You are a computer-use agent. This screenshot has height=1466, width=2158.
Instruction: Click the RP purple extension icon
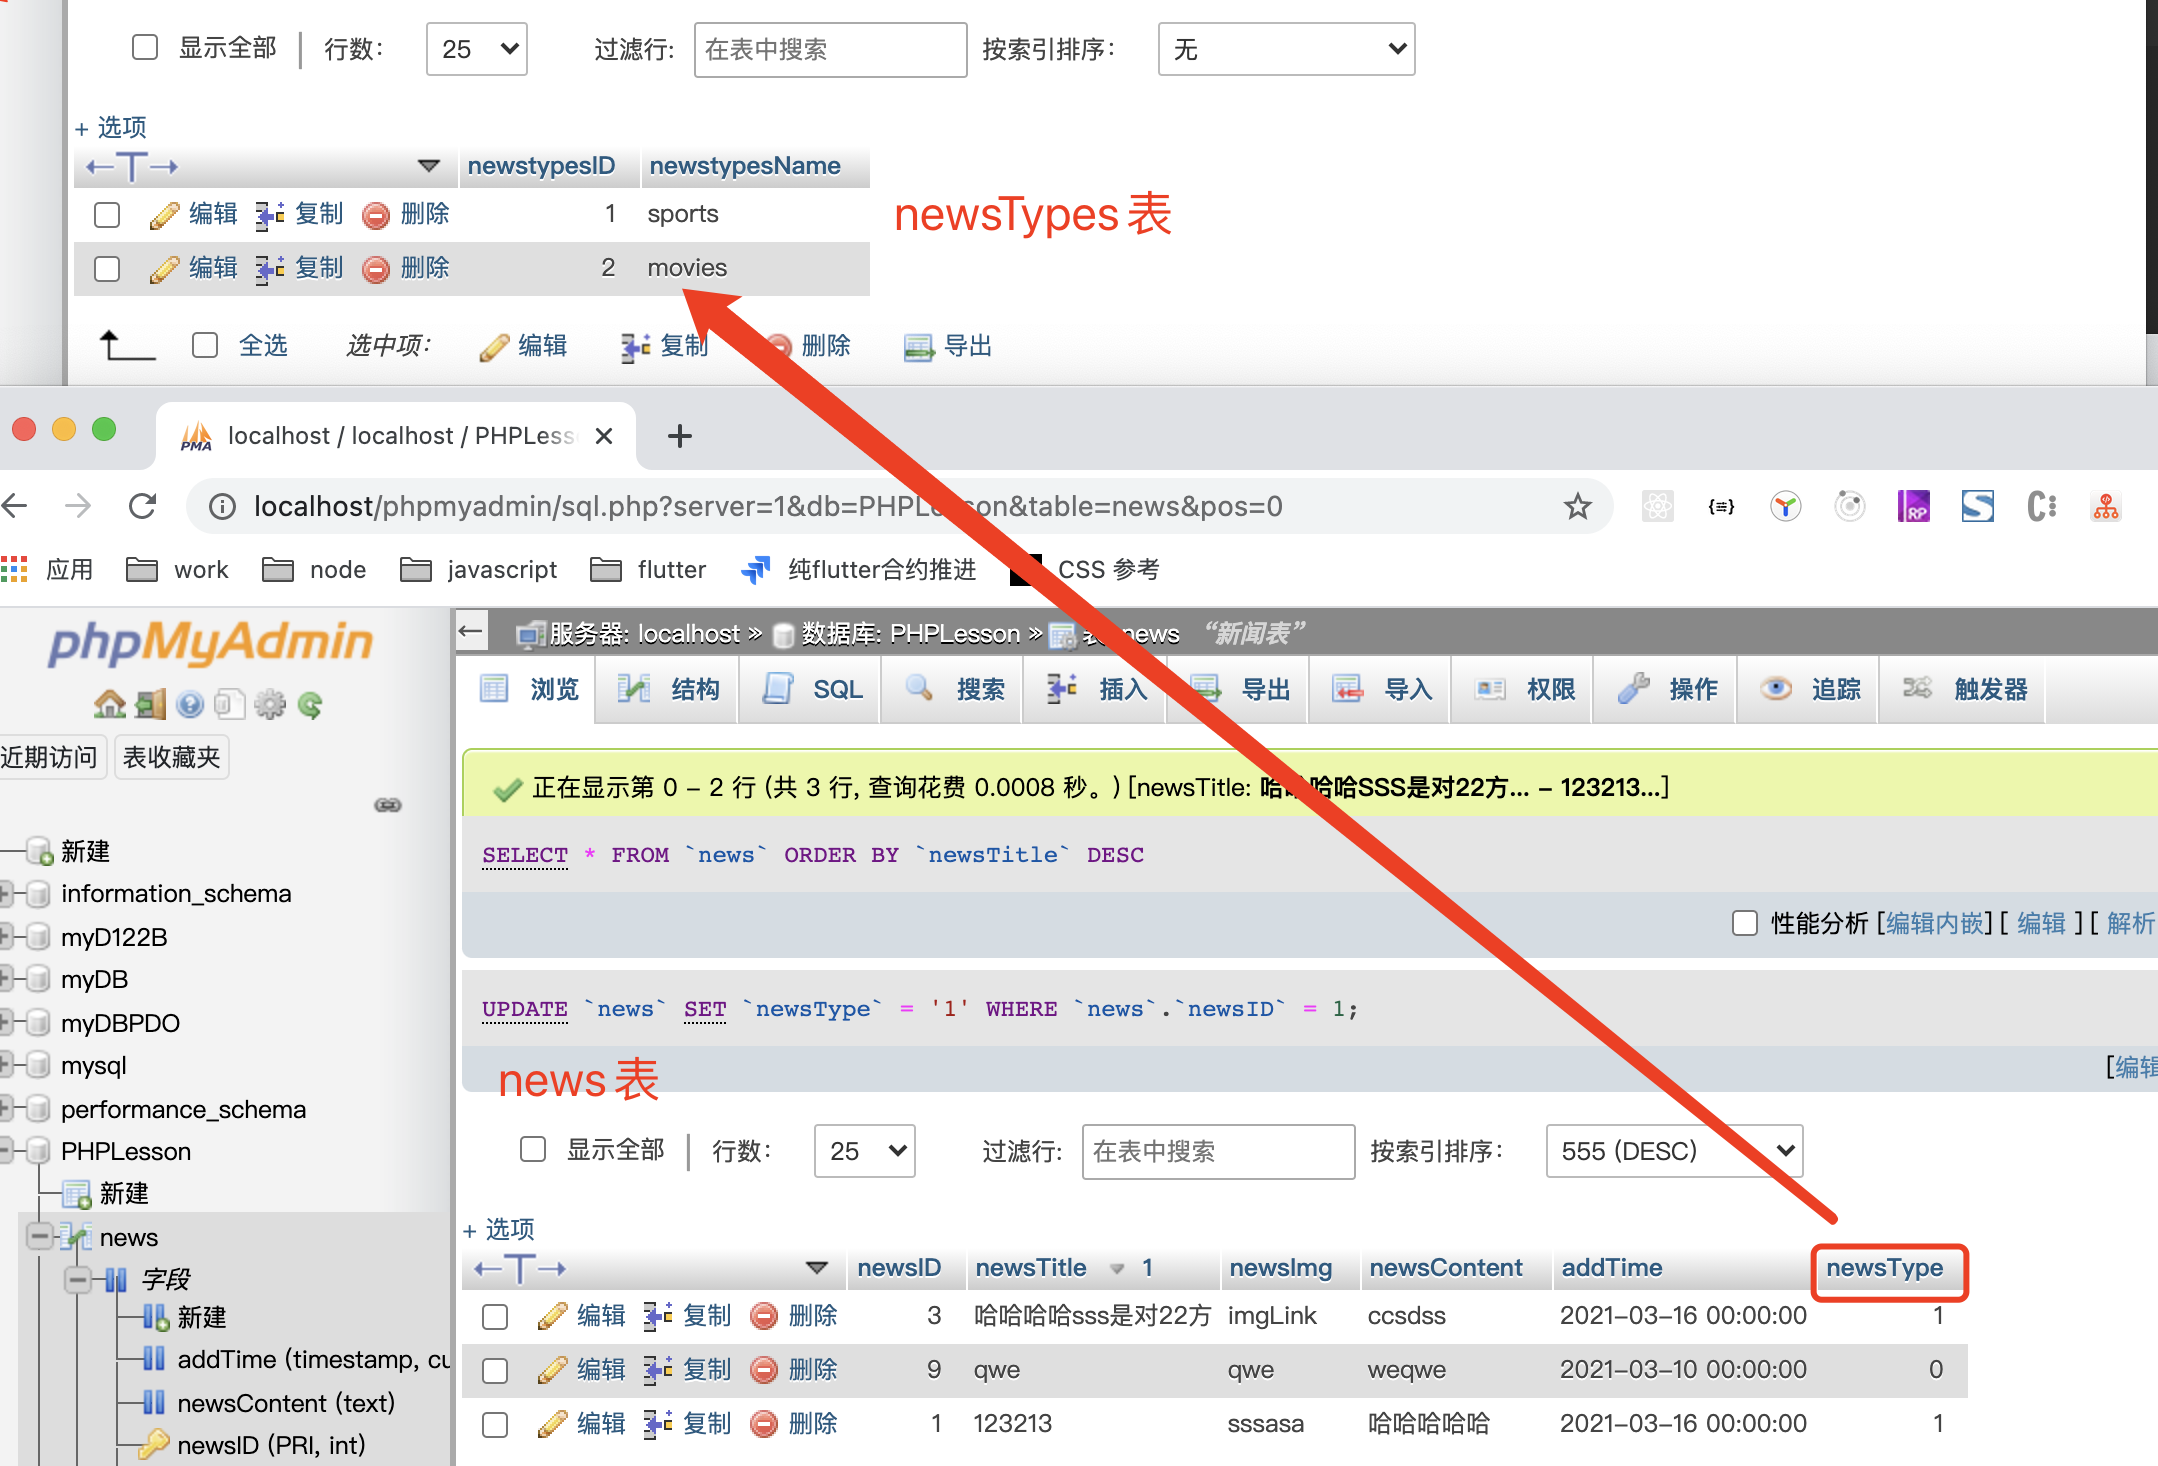[x=1914, y=506]
